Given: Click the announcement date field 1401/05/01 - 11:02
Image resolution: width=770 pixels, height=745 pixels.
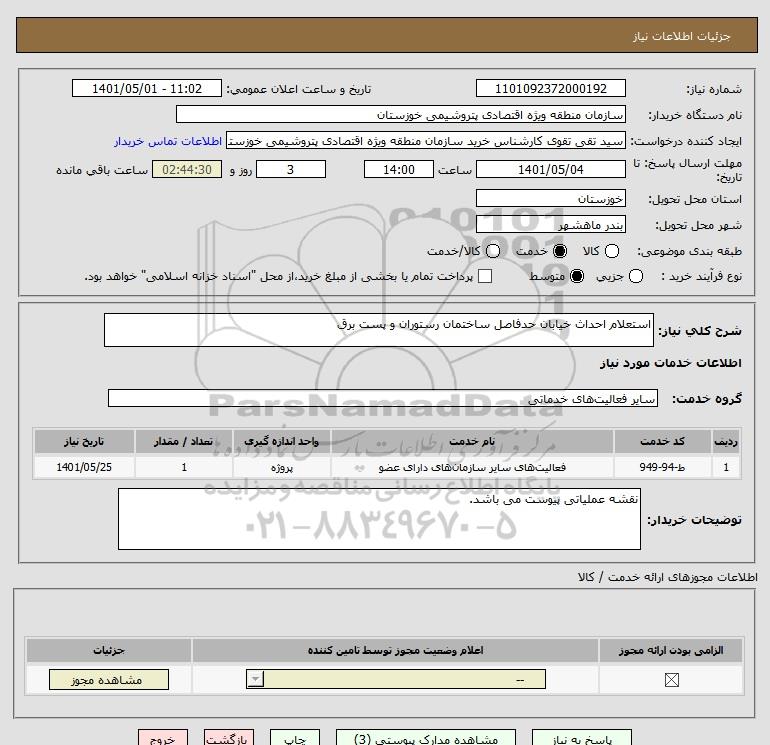Looking at the screenshot, I should pyautogui.click(x=147, y=89).
